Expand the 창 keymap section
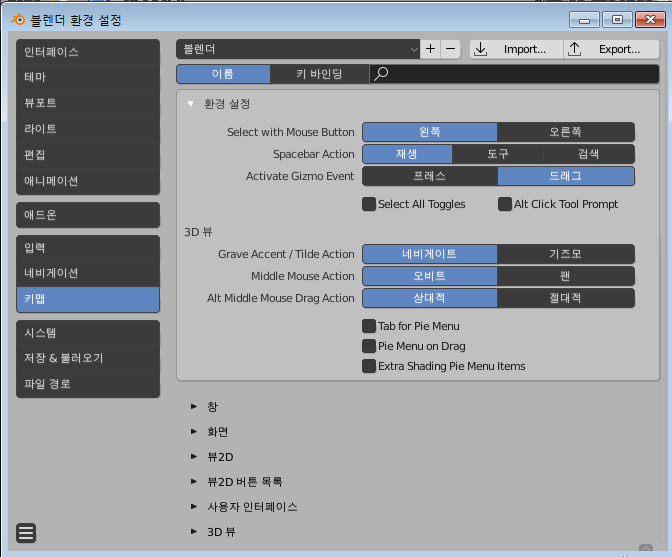The width and height of the screenshot is (672, 557). [x=194, y=407]
